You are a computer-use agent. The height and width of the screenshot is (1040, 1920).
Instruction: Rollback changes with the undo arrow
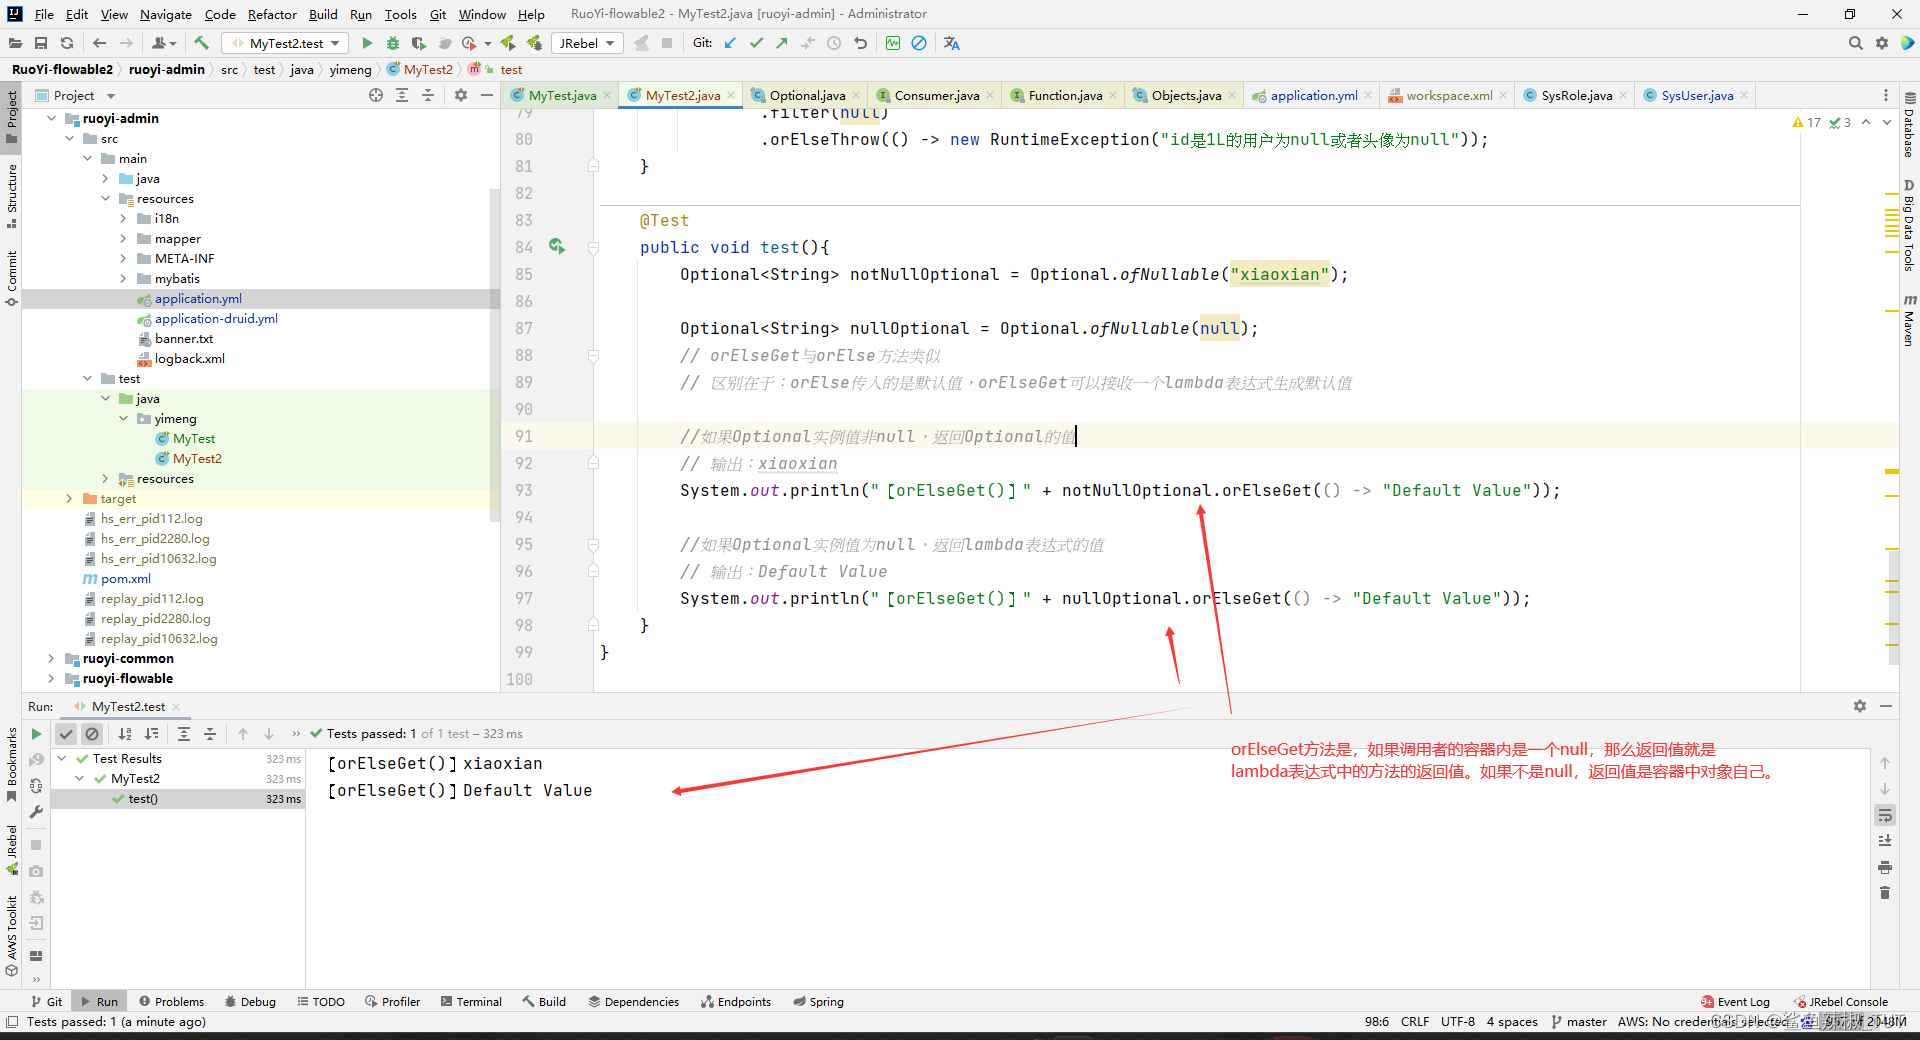pos(860,43)
